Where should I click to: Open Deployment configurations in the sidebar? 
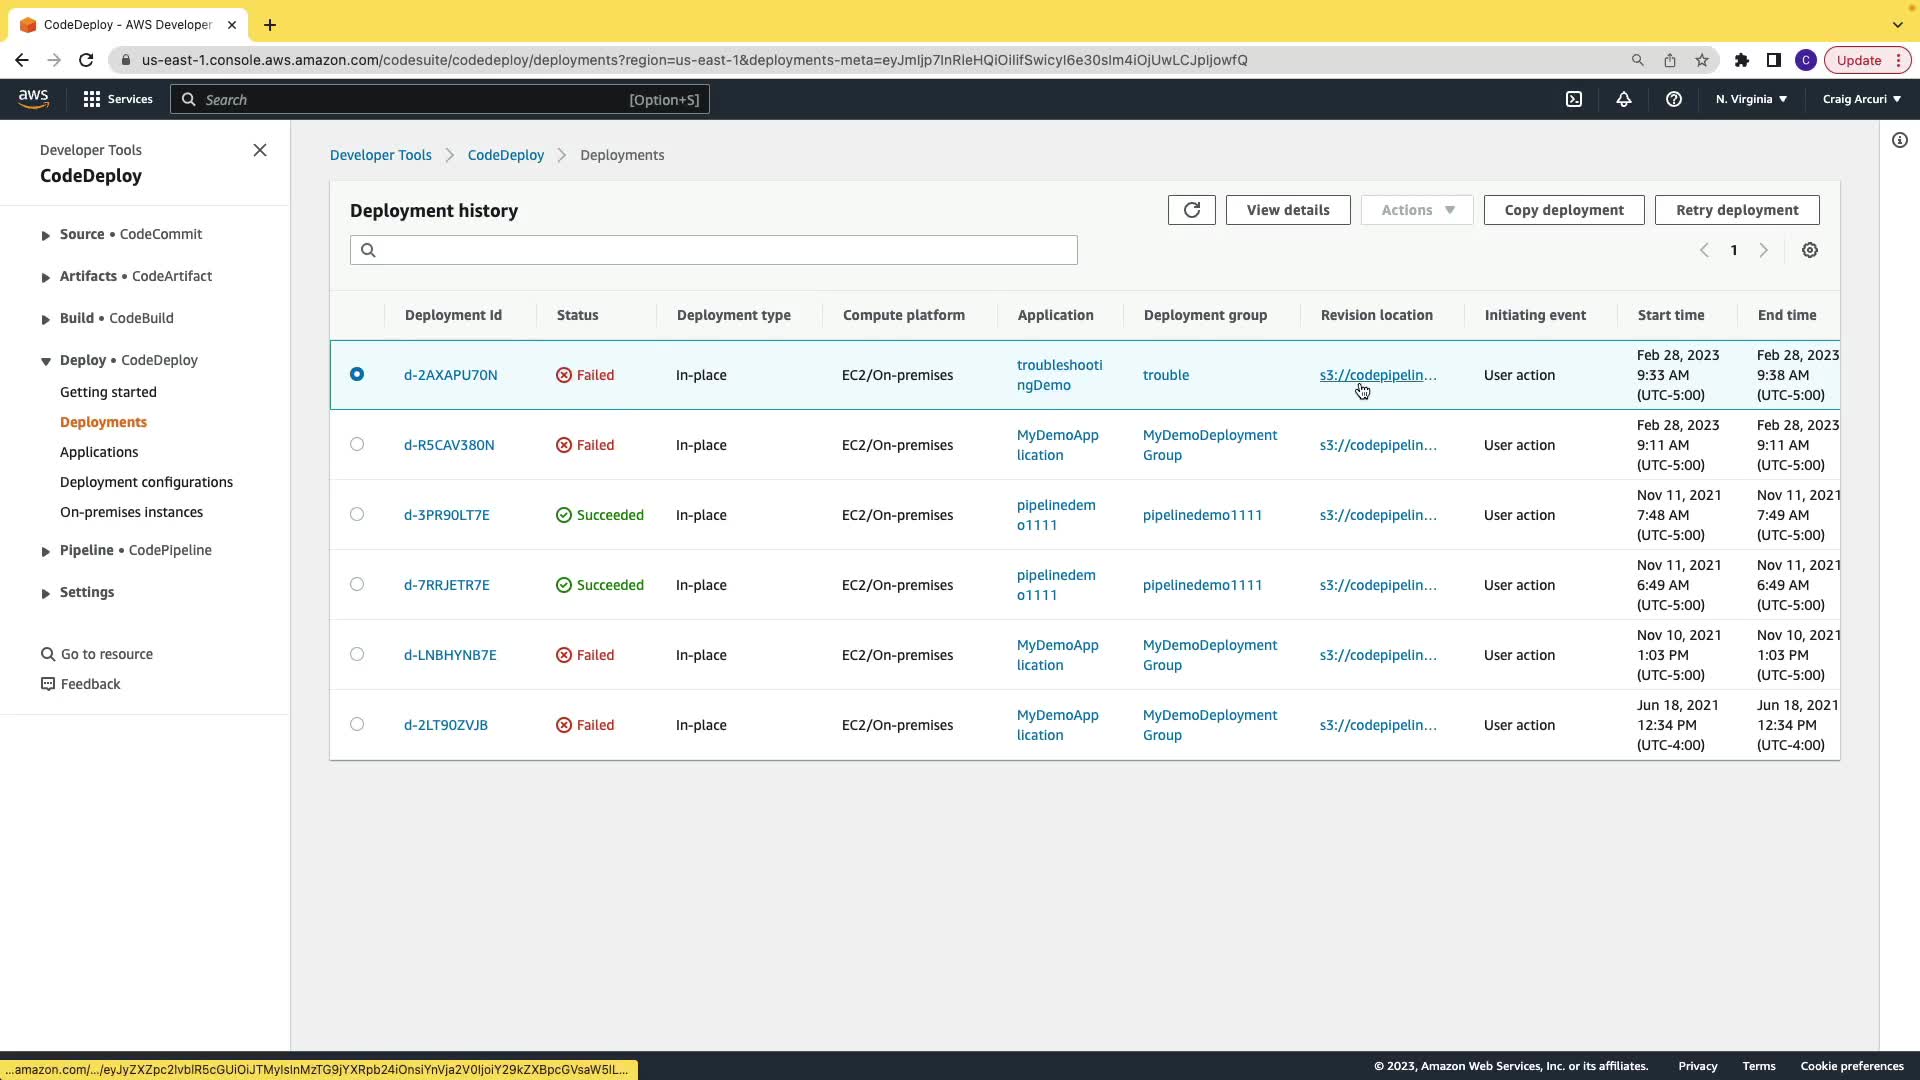146,482
